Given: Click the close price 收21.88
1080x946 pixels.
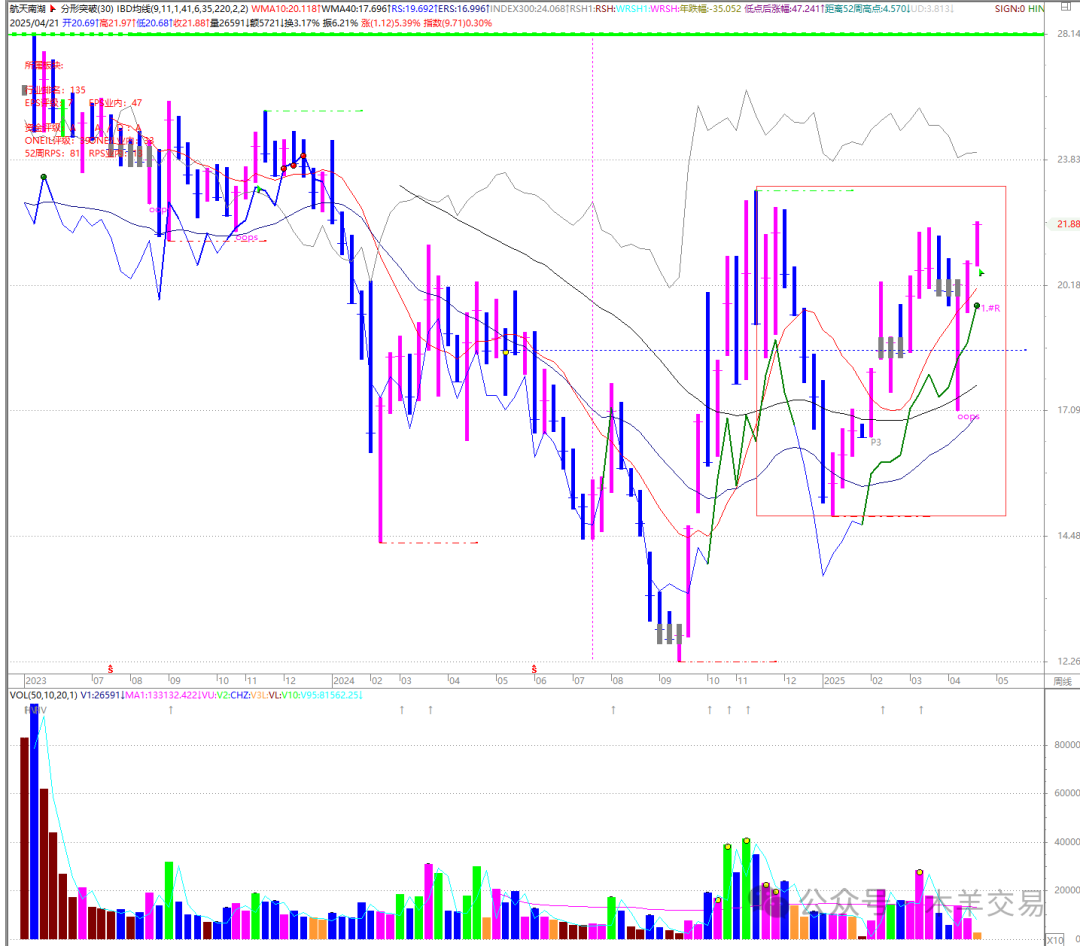Looking at the screenshot, I should [x=190, y=23].
